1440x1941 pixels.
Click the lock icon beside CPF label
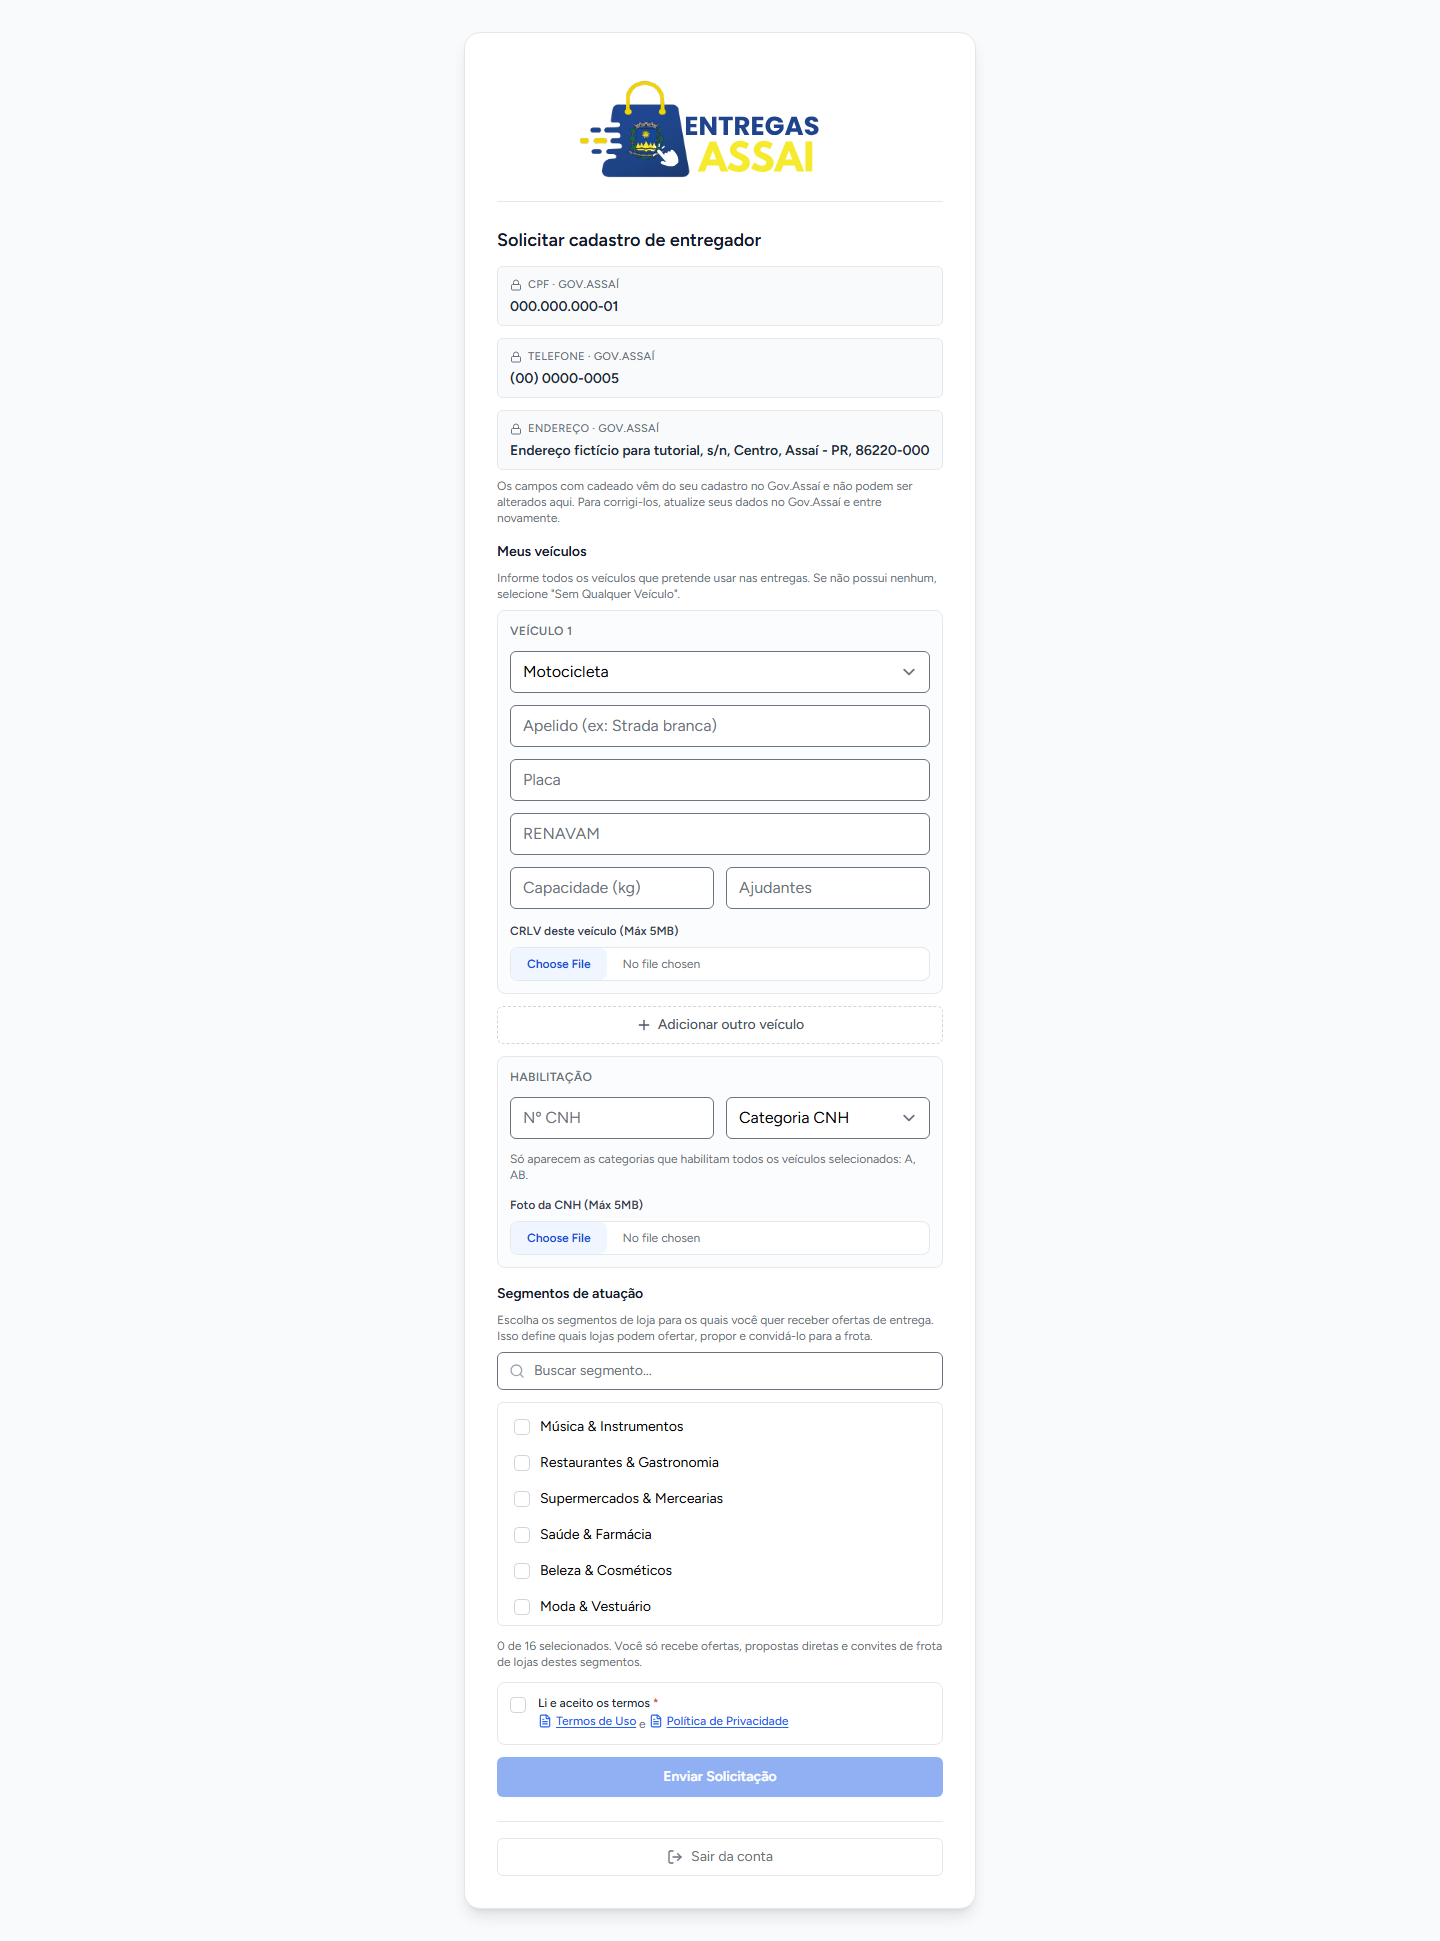[516, 285]
